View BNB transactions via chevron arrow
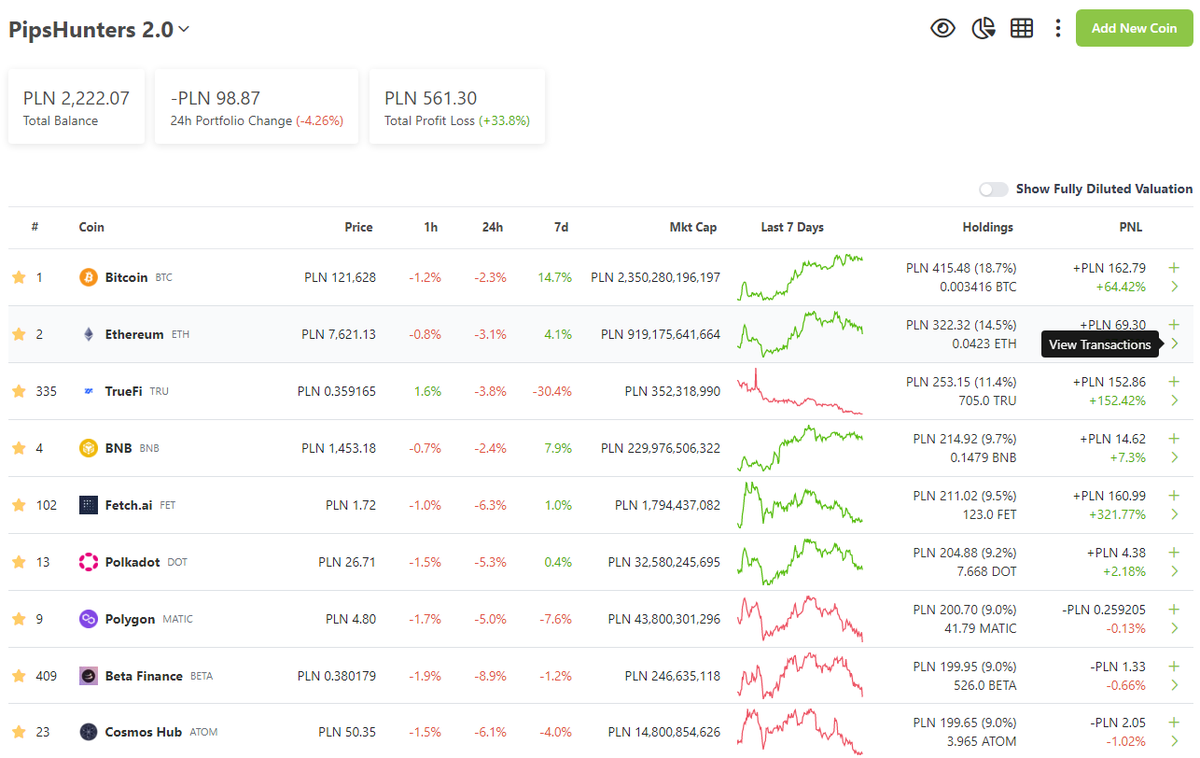 point(1175,458)
